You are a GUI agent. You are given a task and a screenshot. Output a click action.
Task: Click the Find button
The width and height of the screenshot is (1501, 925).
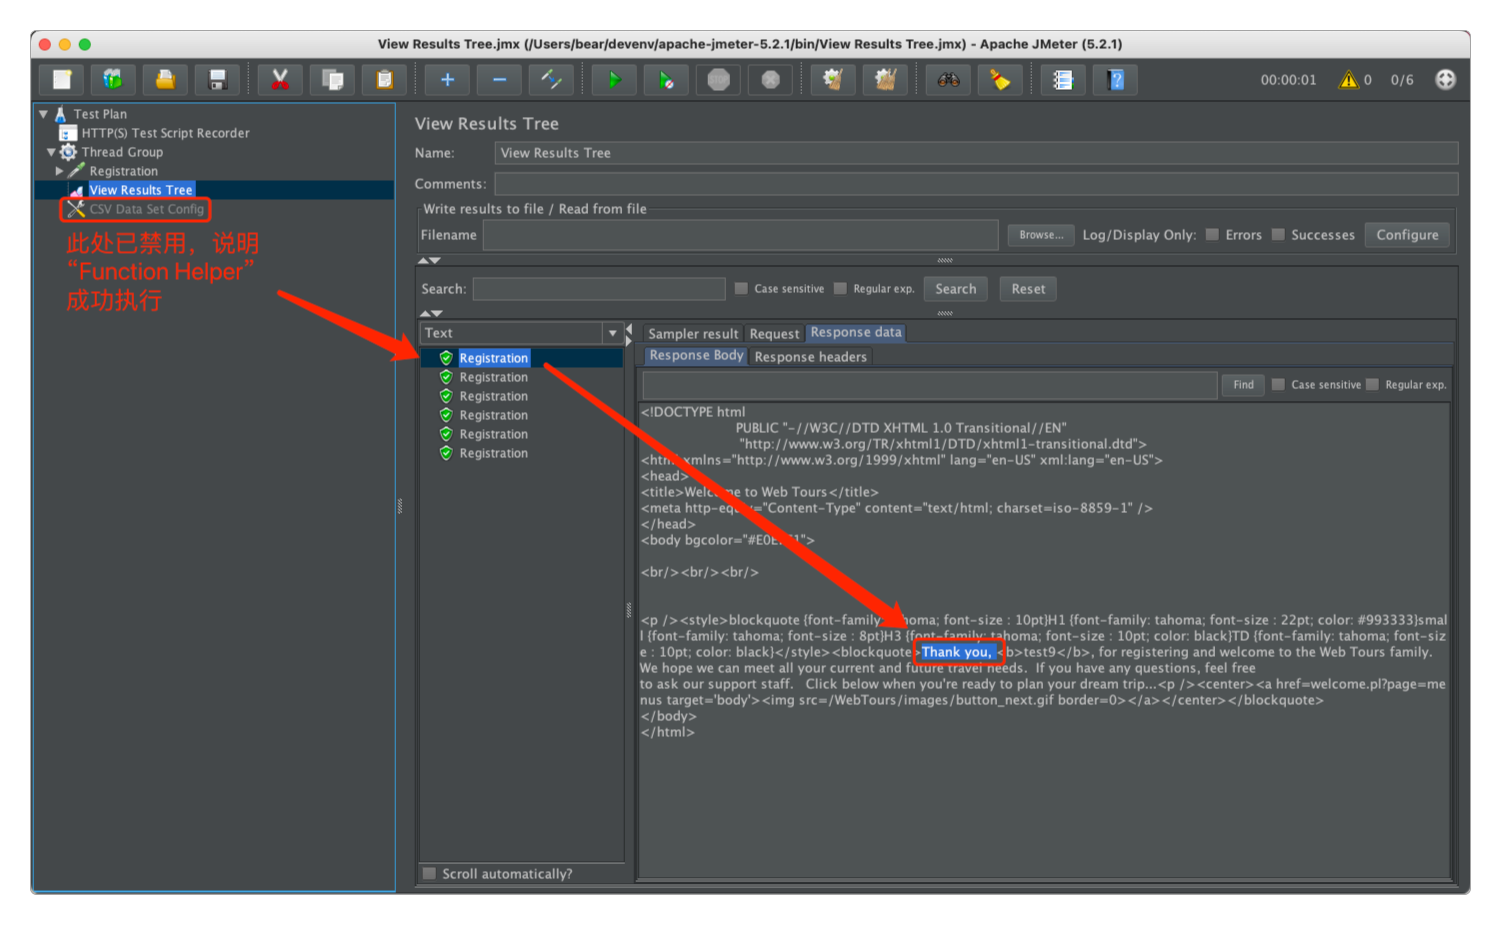[1243, 385]
